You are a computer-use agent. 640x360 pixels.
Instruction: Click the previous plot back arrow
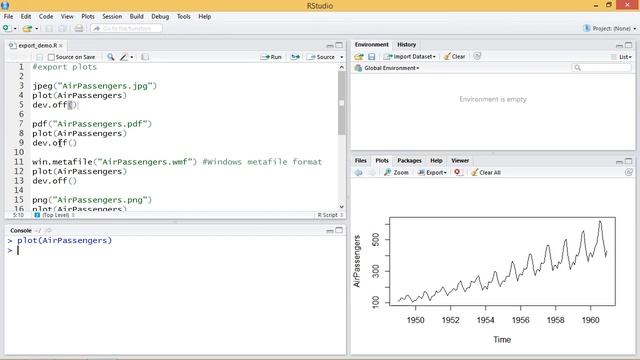pos(359,173)
